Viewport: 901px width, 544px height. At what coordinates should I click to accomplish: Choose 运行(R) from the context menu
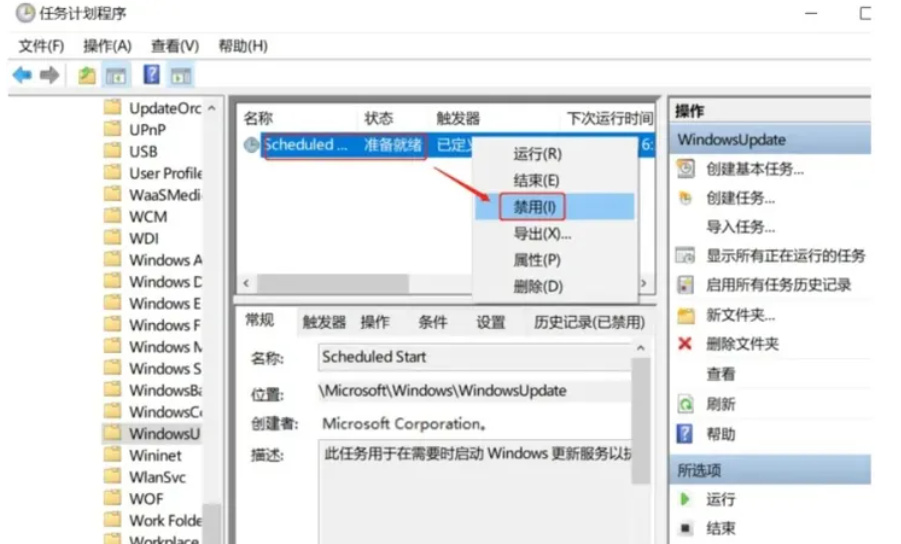[555, 154]
